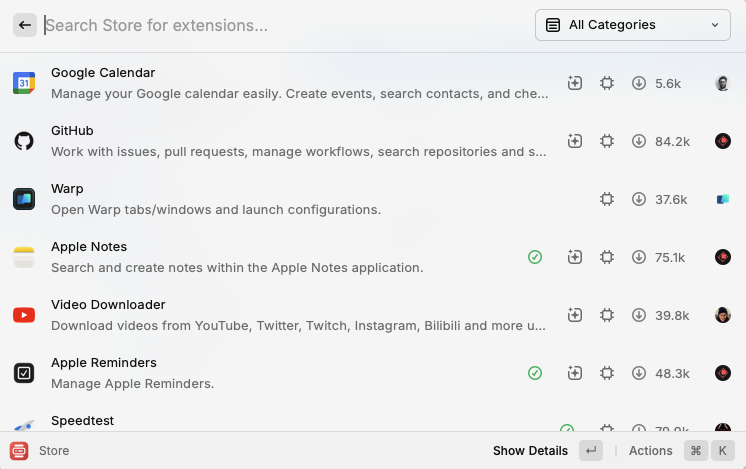Click the download icon next to 75.1k

click(x=638, y=257)
